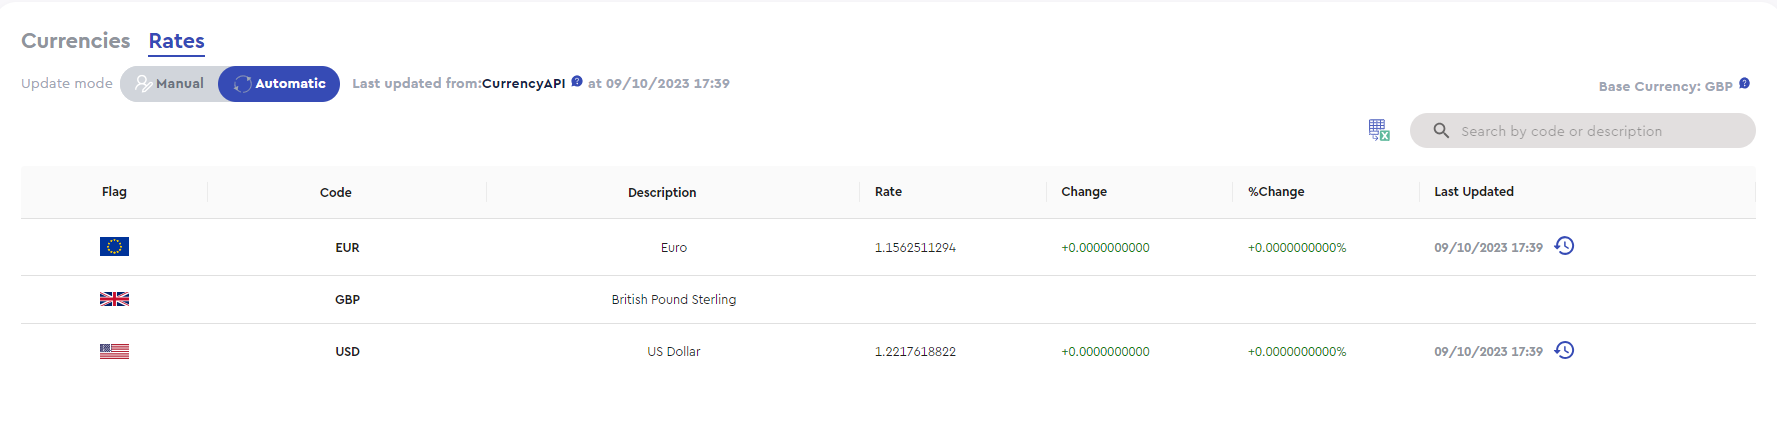Select the Rates tab
1777x425 pixels.
pyautogui.click(x=177, y=41)
